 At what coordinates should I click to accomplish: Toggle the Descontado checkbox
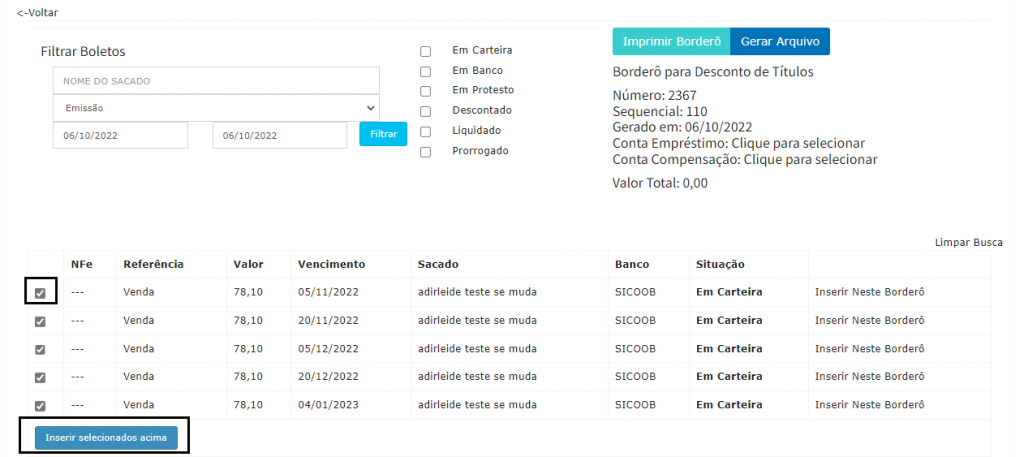pyautogui.click(x=426, y=111)
